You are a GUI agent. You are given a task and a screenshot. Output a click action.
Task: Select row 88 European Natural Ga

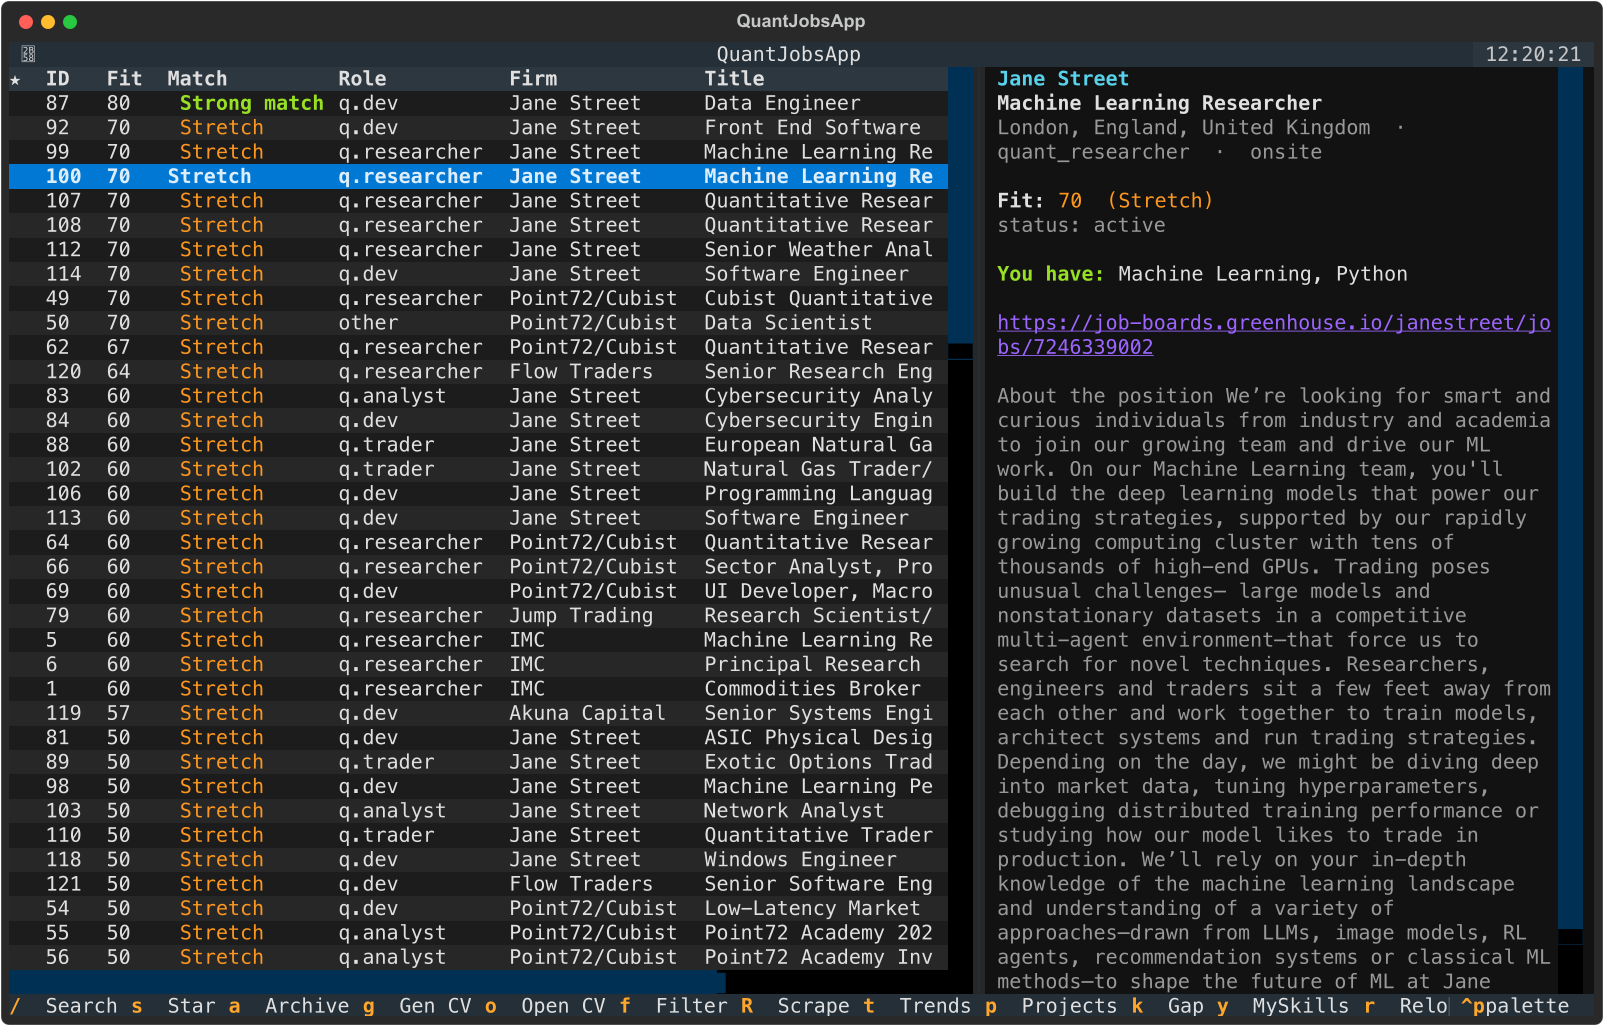click(478, 445)
